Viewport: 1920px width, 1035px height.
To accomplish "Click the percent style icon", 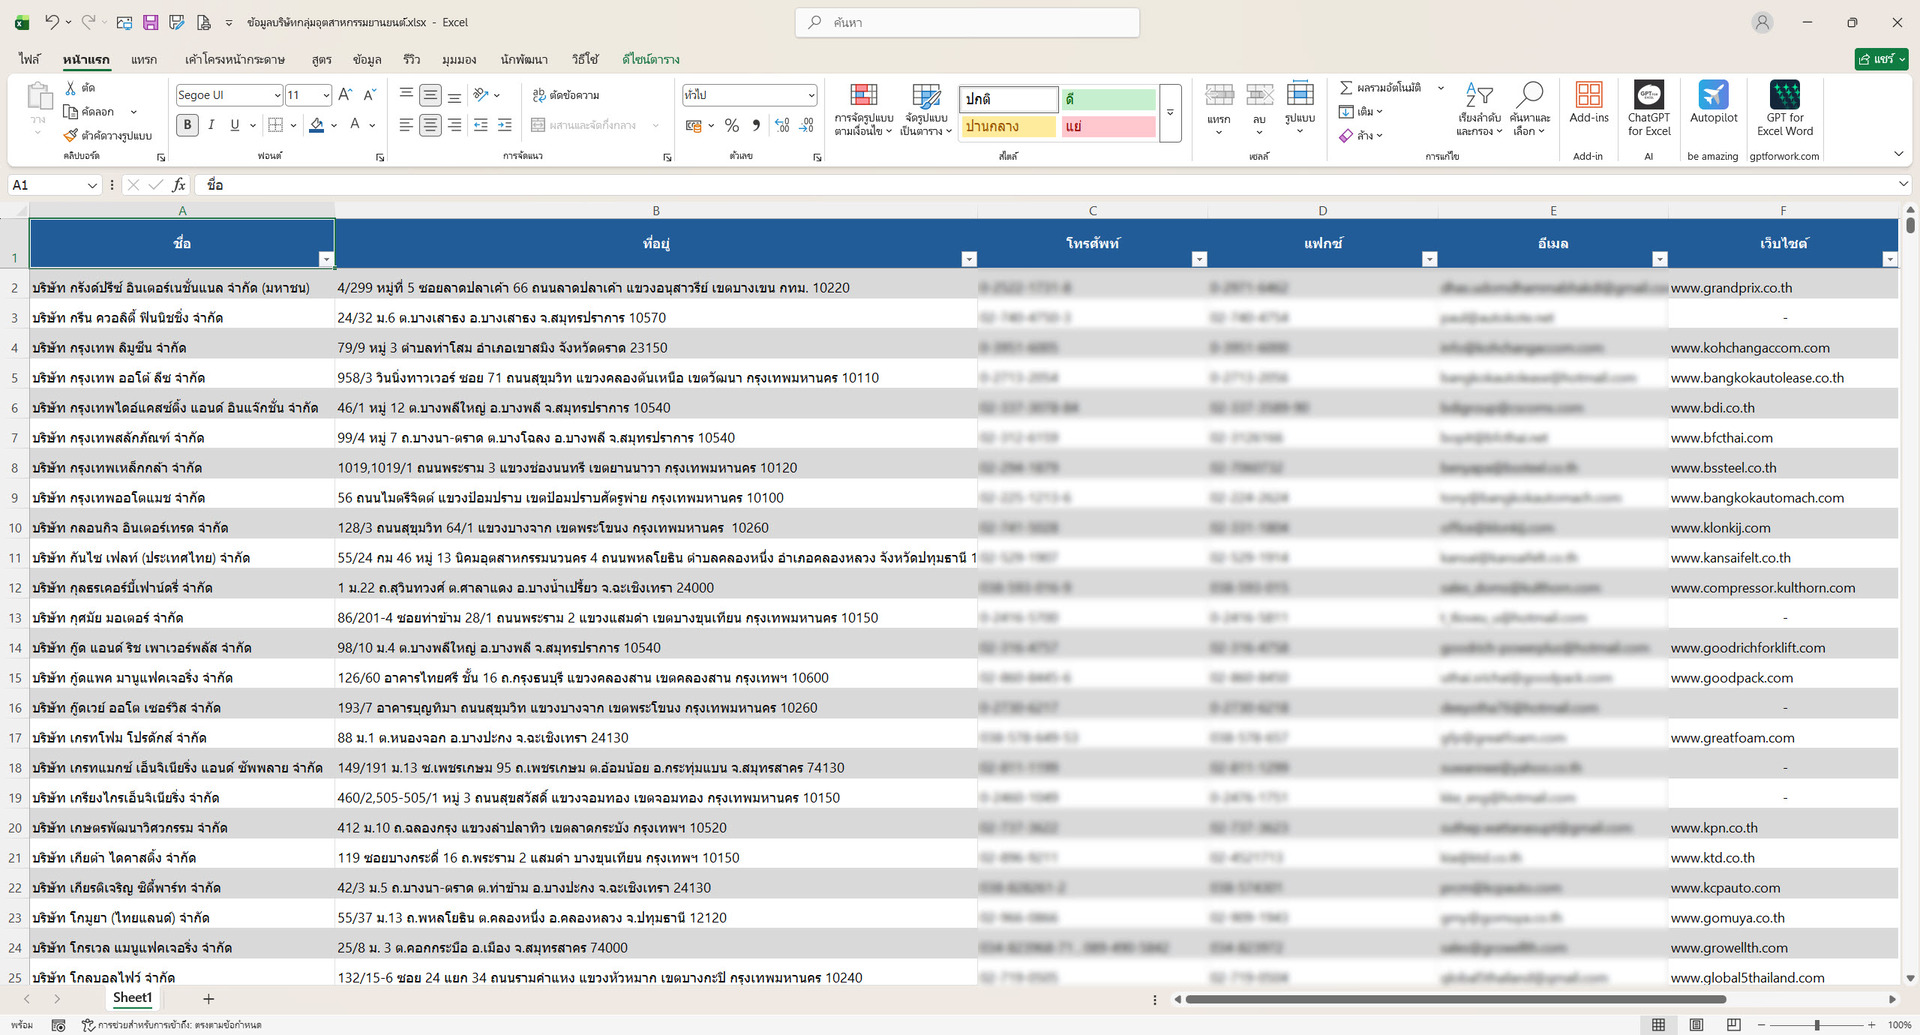I will (732, 125).
